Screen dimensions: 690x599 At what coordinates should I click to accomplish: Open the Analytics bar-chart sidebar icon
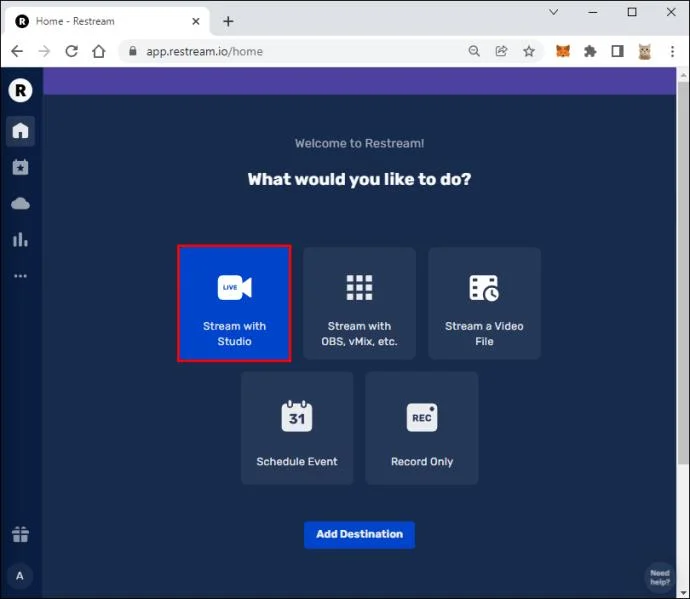point(20,239)
